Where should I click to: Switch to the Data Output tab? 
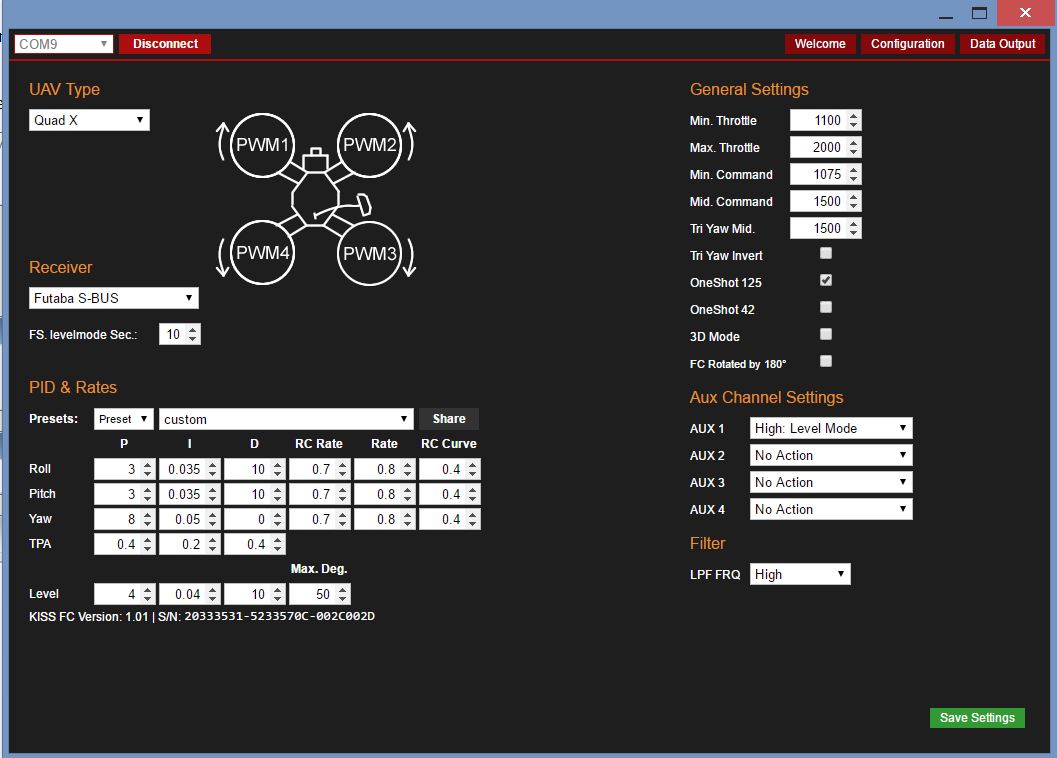pos(1002,44)
